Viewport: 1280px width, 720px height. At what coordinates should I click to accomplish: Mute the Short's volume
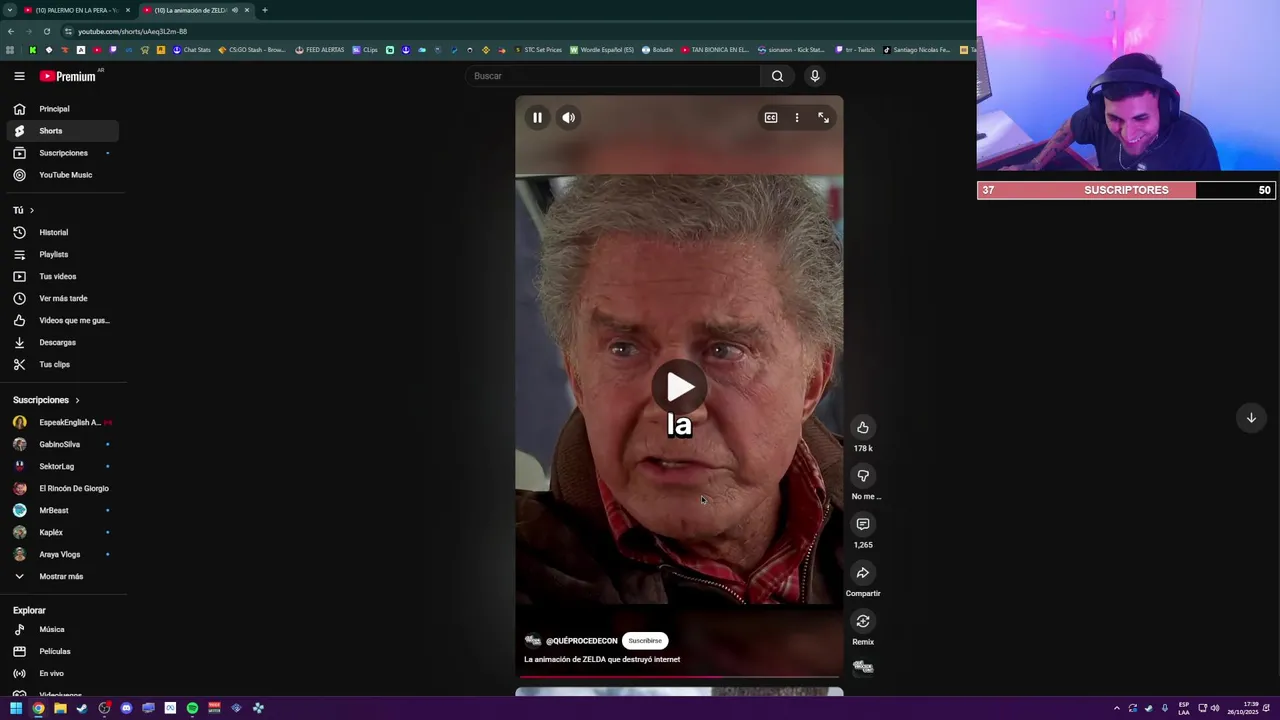click(x=568, y=118)
